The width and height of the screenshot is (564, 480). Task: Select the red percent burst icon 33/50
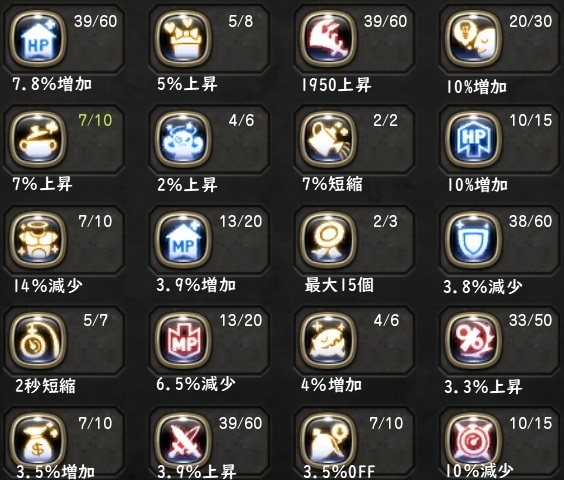click(473, 340)
